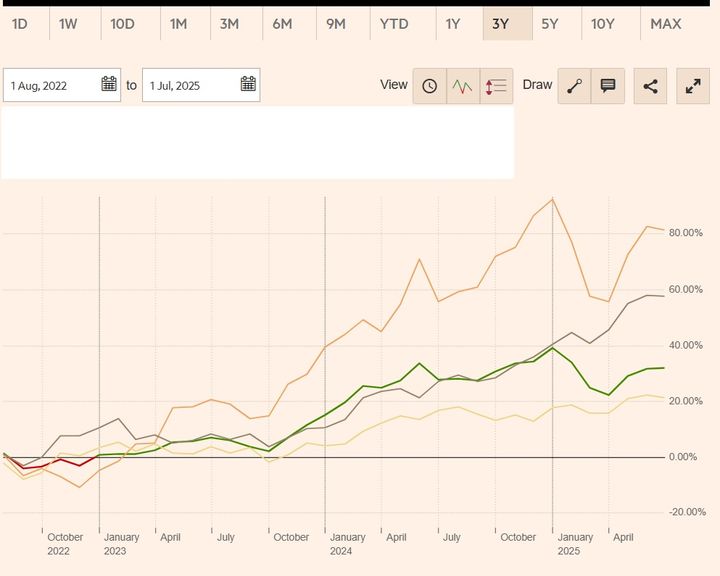
Task: Switch to the 1Y range
Action: click(x=453, y=24)
